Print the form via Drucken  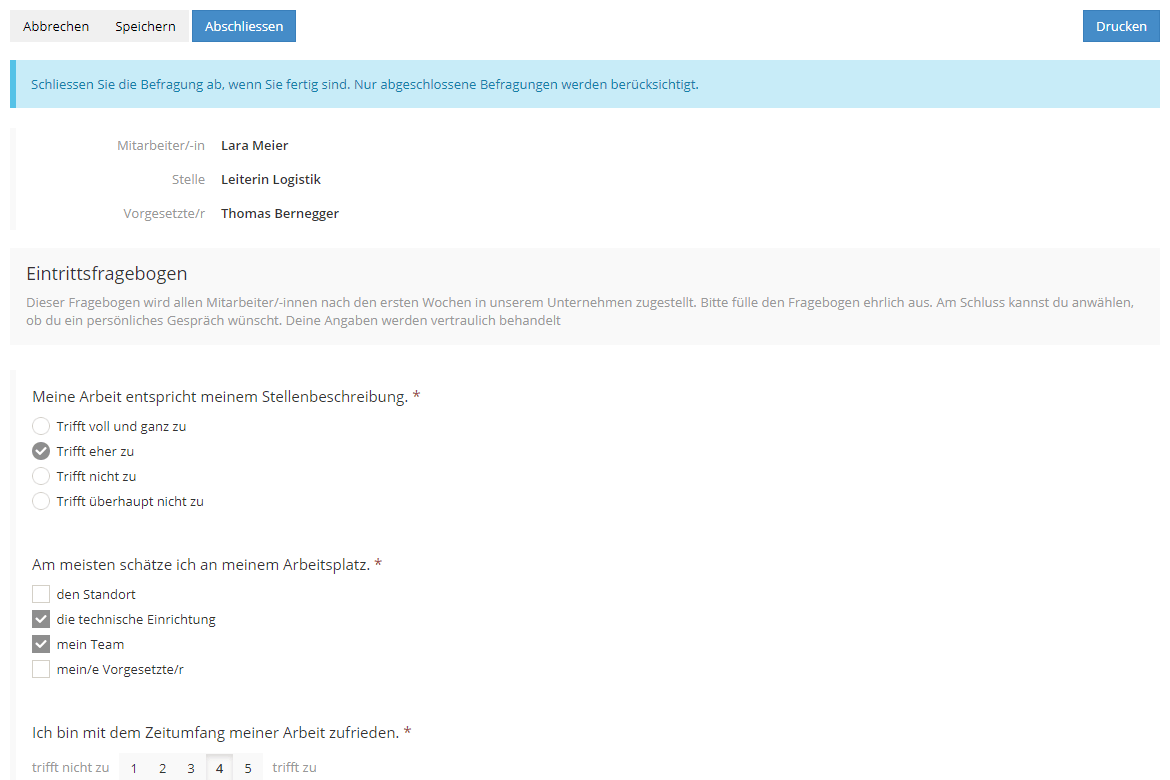(1120, 26)
